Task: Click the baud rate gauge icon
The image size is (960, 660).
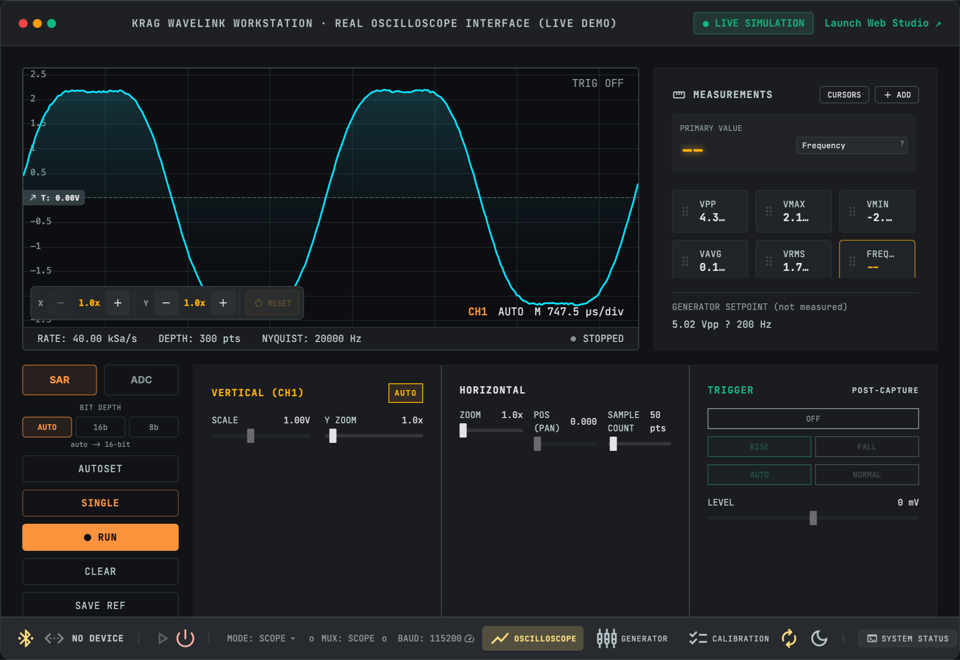Action: point(470,639)
